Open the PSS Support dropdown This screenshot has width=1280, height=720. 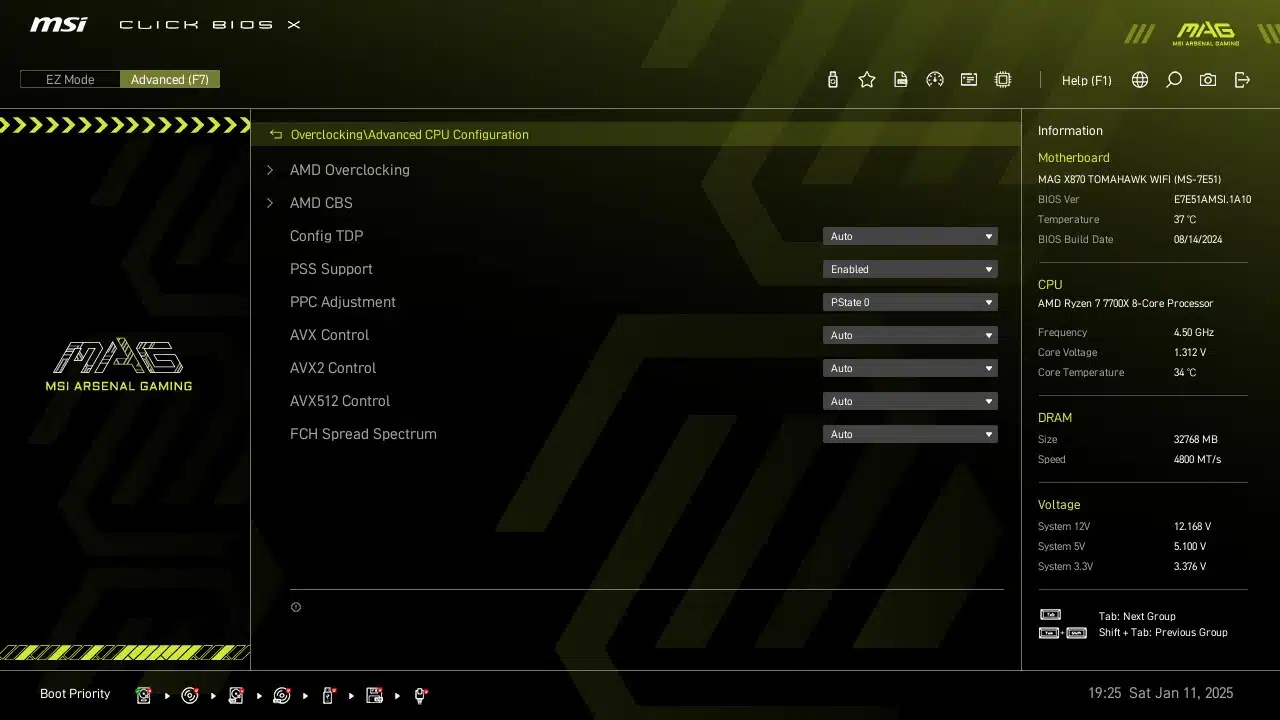pyautogui.click(x=910, y=269)
